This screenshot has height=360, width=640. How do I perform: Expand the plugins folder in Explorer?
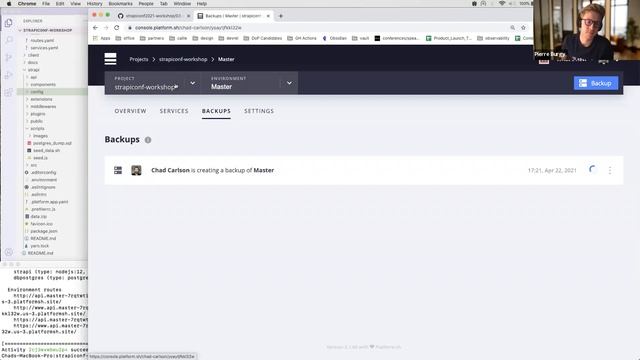[38, 114]
